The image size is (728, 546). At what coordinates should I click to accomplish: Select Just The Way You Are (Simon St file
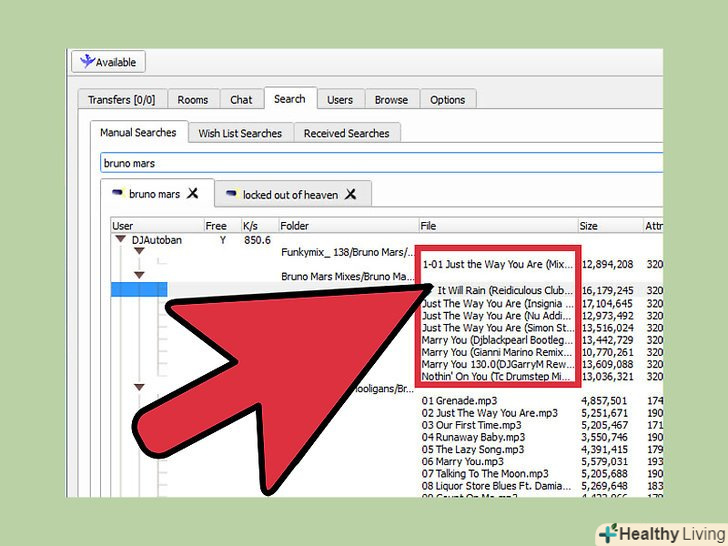click(498, 327)
